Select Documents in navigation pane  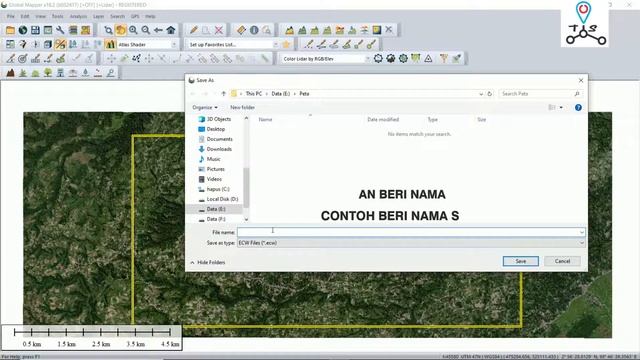pos(219,139)
